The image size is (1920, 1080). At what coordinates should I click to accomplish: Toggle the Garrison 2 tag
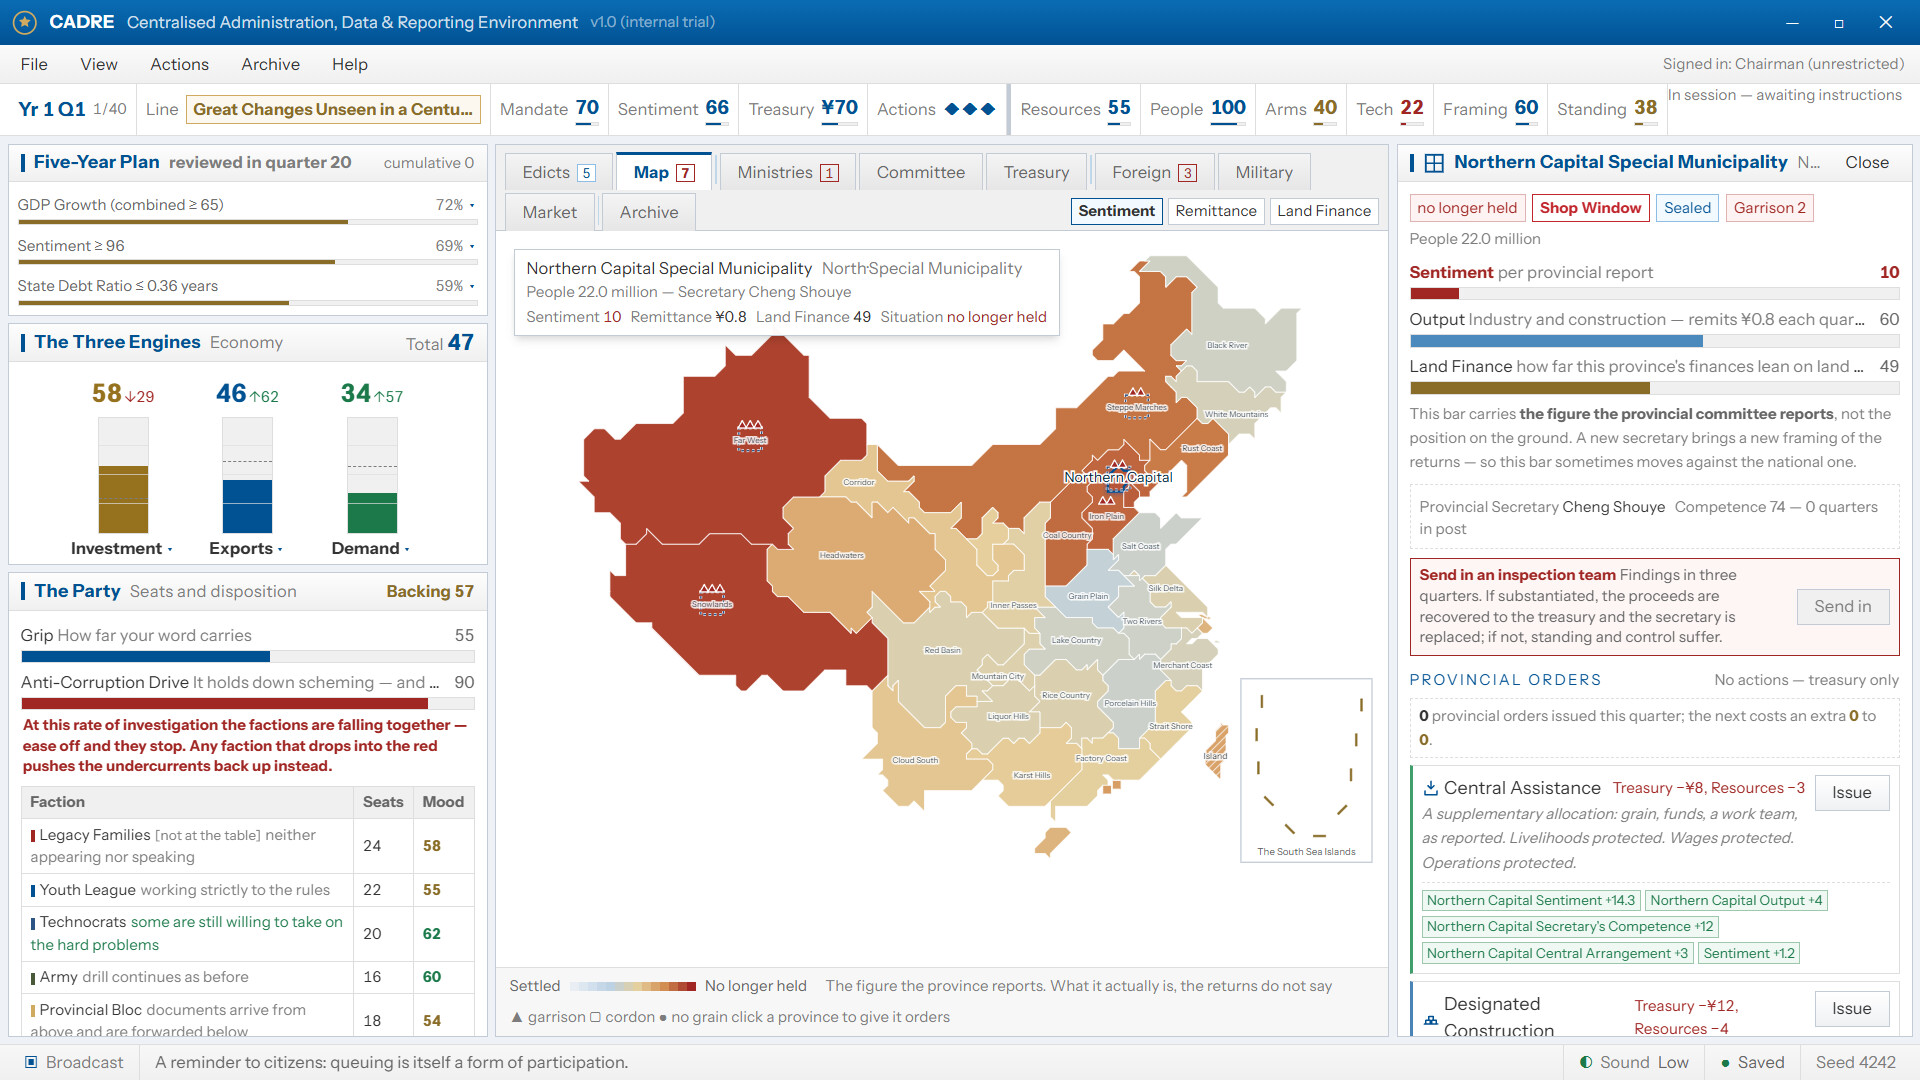click(x=1769, y=208)
